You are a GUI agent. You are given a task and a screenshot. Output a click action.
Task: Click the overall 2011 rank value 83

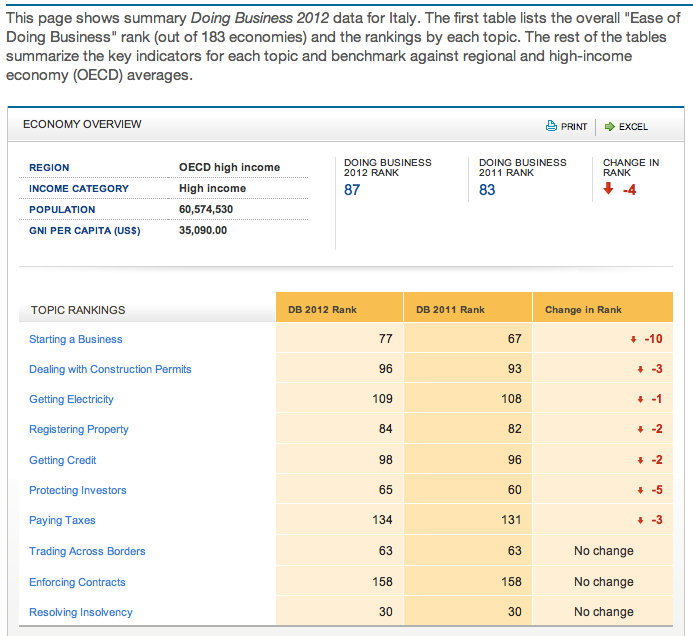[x=487, y=190]
